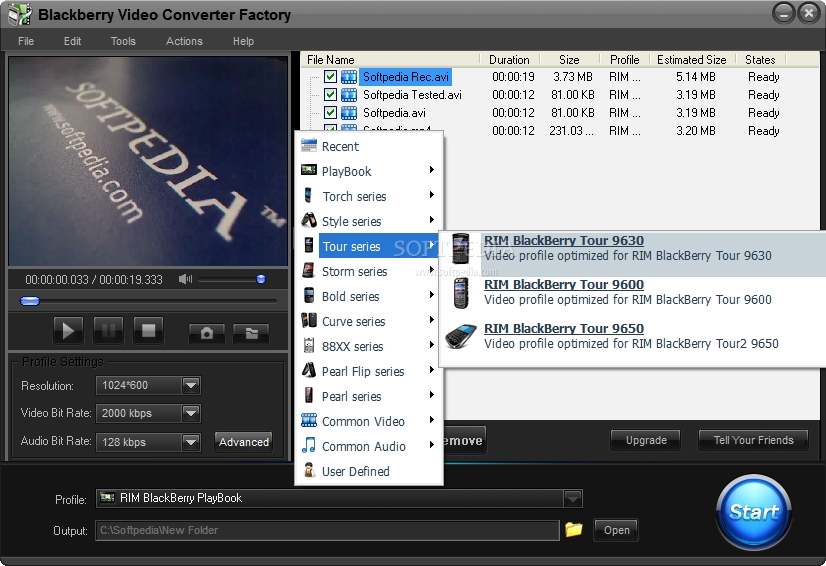Start playback with the Play button
Image resolution: width=826 pixels, height=566 pixels.
tap(68, 330)
